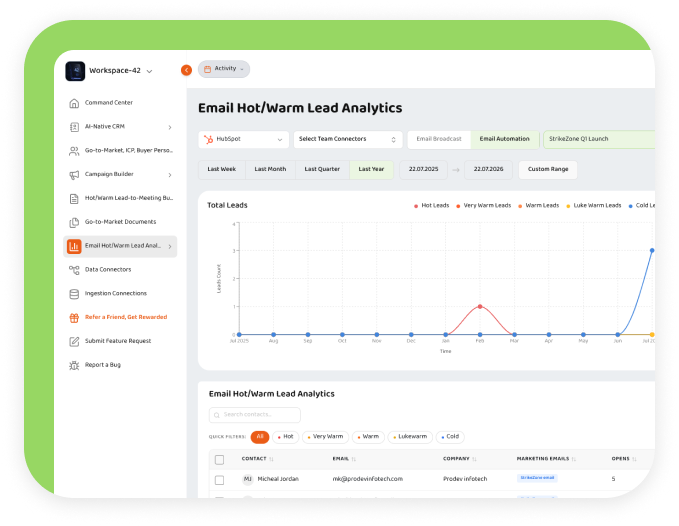Open Submit Feature Request pencil icon
Image resolution: width=679 pixels, height=526 pixels.
tap(74, 342)
